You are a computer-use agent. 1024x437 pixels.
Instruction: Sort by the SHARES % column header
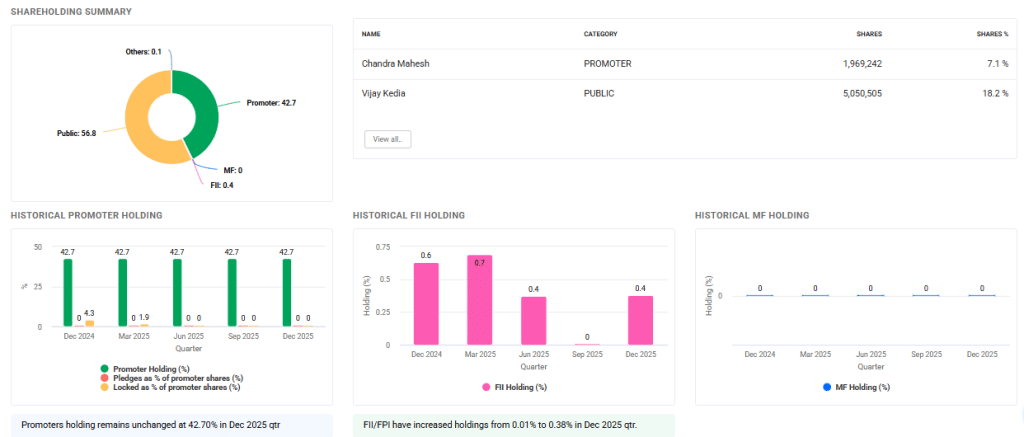click(992, 34)
